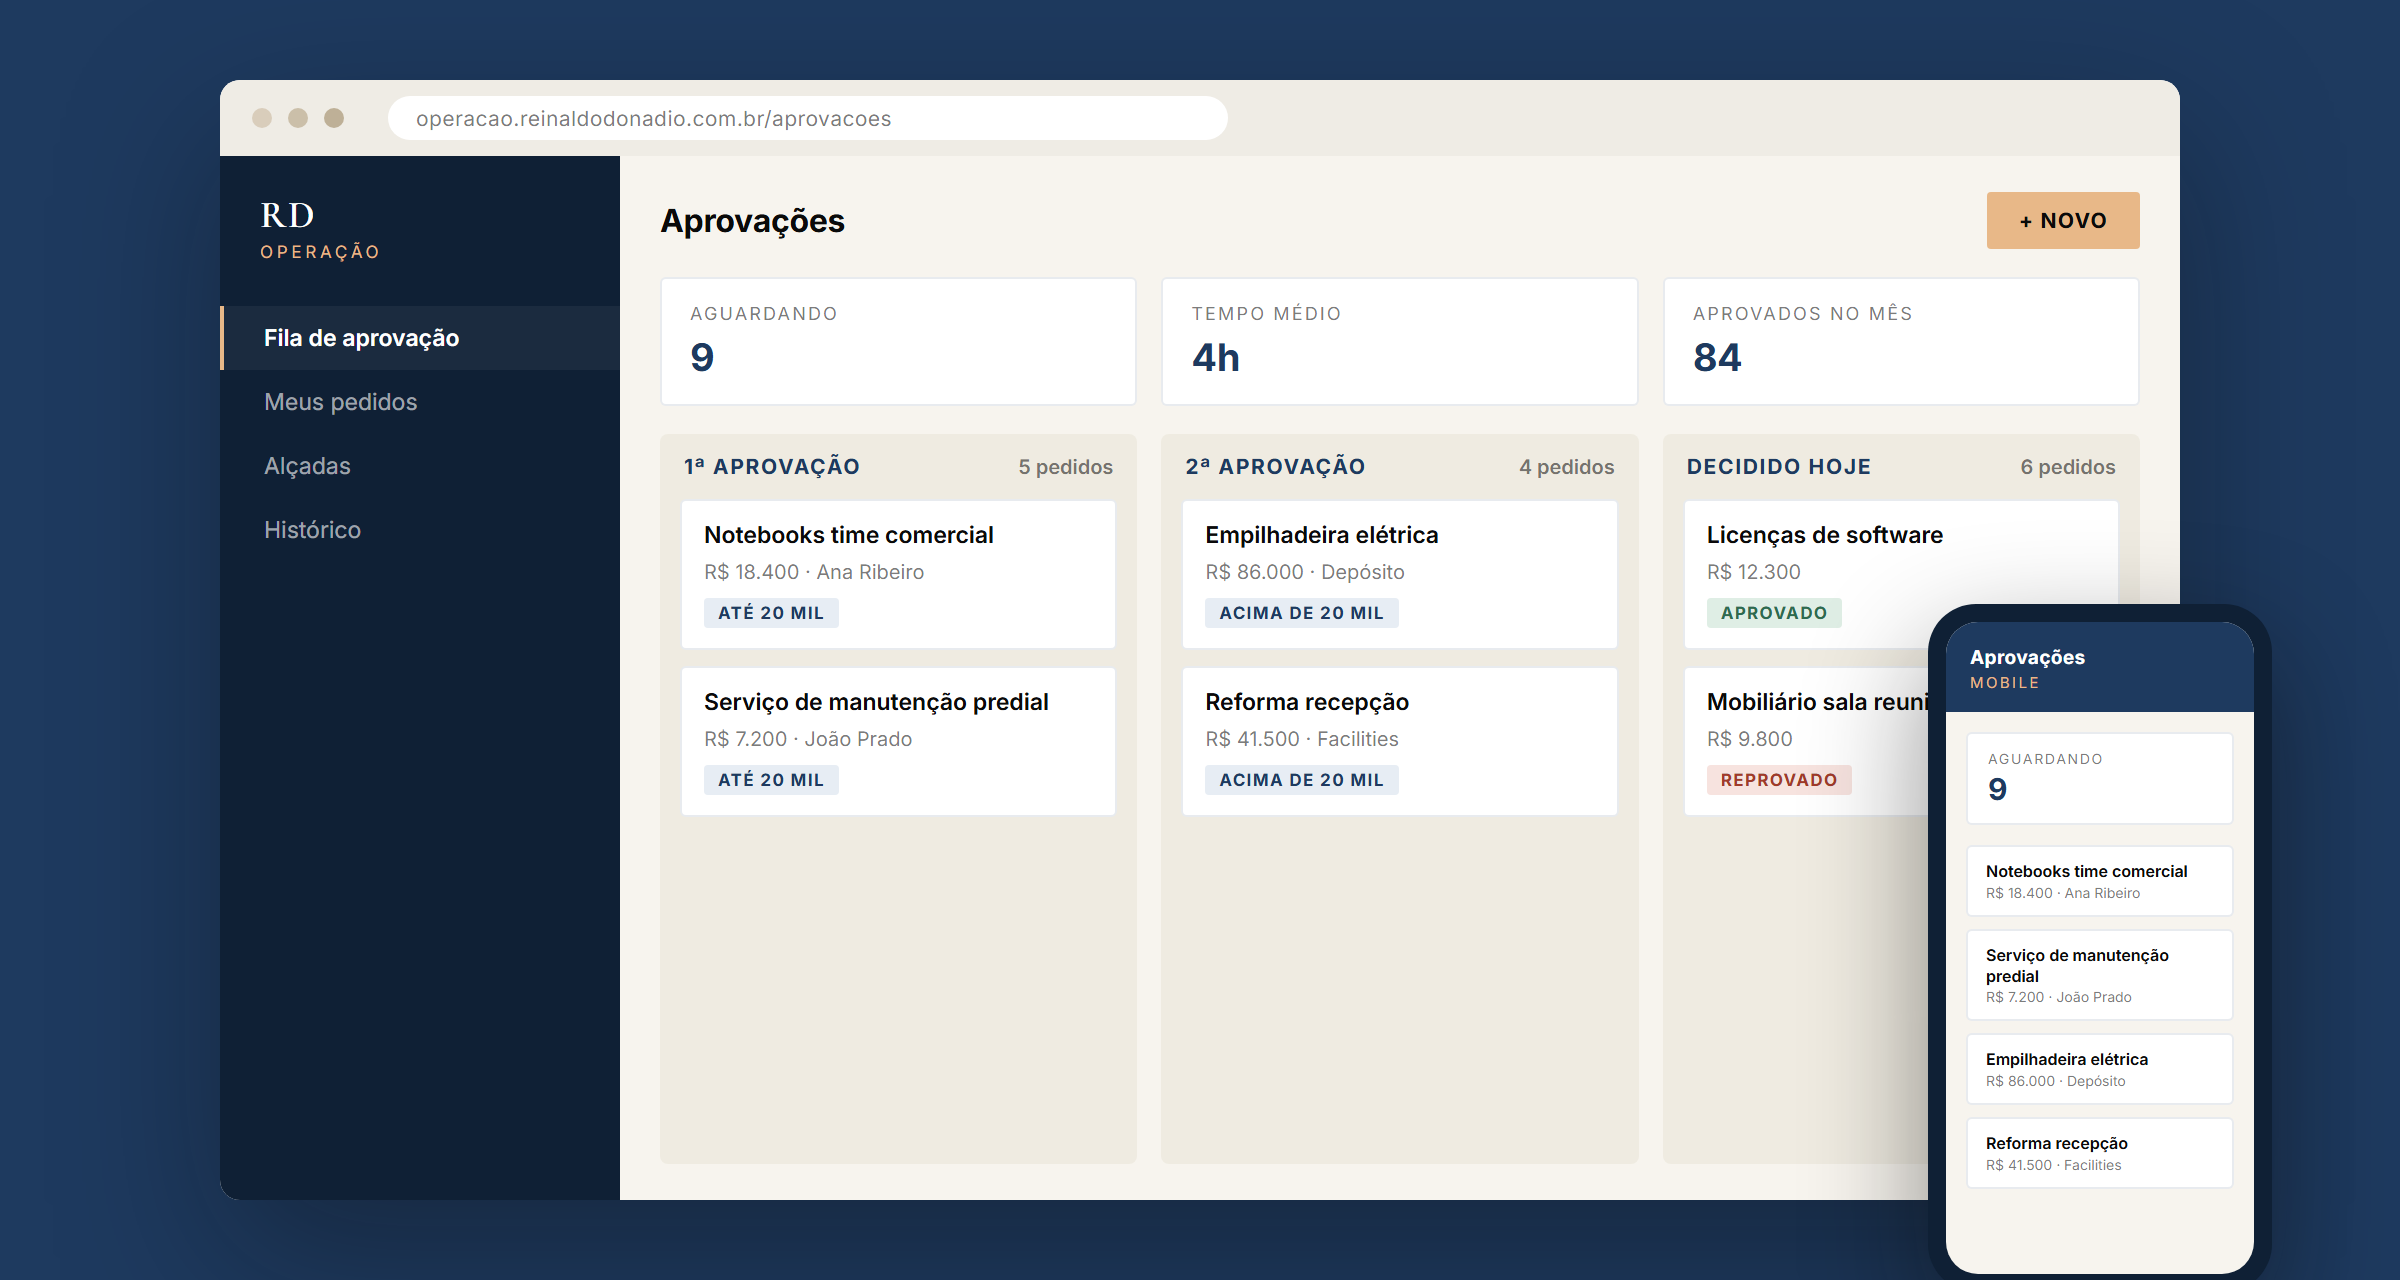Click the ATÉ 20 MIL badge on Serviço card
Screen dimensions: 2400x1280
[771, 780]
